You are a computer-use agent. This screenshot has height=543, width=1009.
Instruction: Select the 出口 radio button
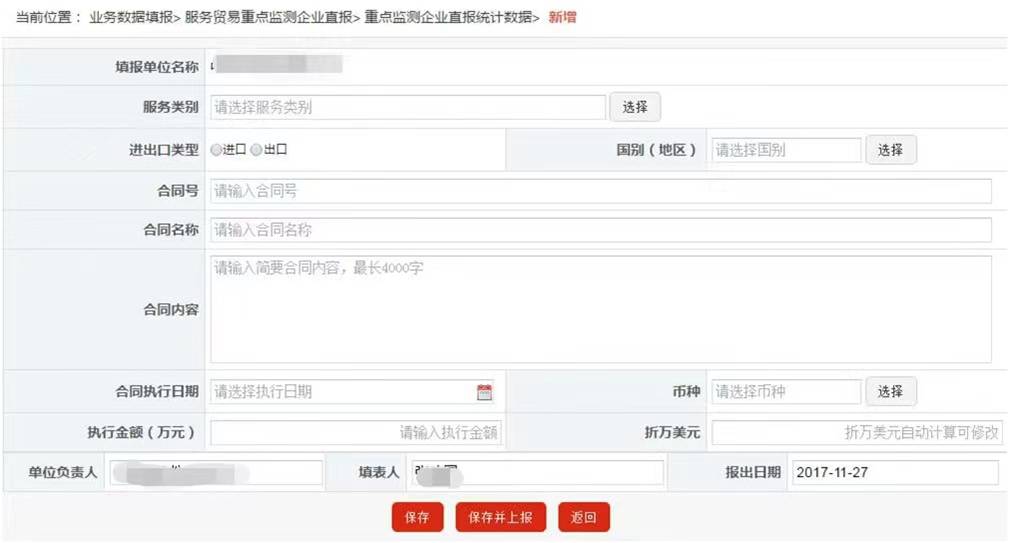[x=256, y=150]
